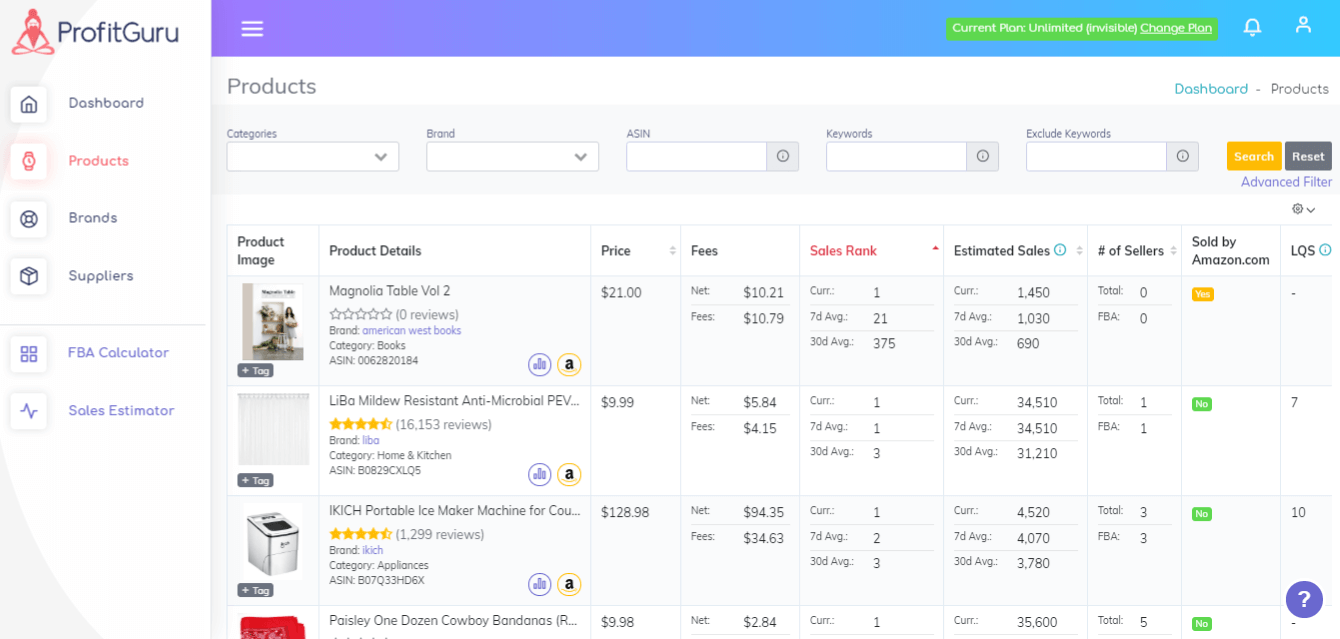Open Amazon icon for Magnolia Table Vol 2
Screen dimensions: 1340x639
[569, 364]
